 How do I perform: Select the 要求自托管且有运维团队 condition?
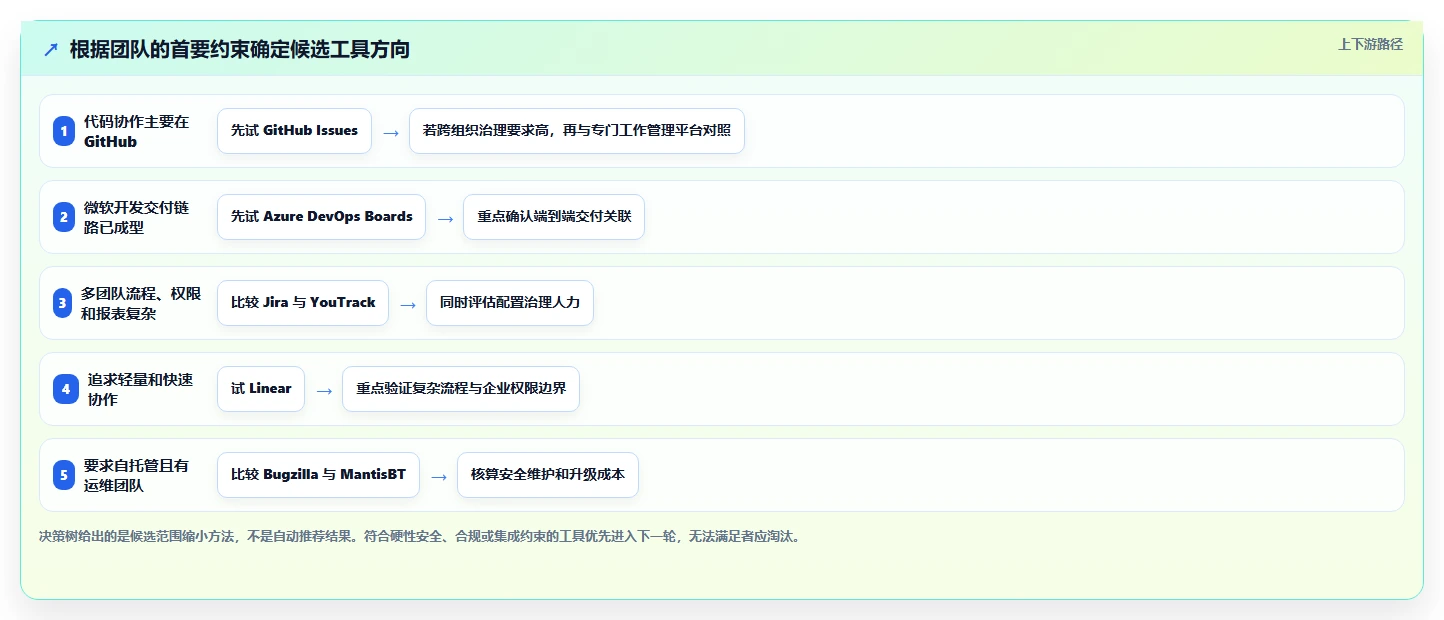137,475
